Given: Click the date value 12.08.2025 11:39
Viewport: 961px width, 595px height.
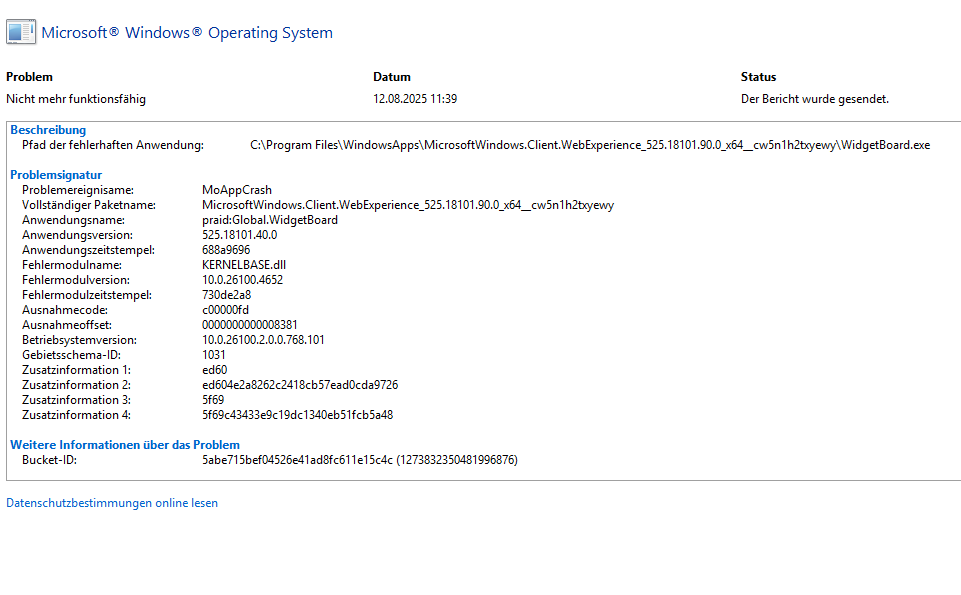Looking at the screenshot, I should [415, 99].
